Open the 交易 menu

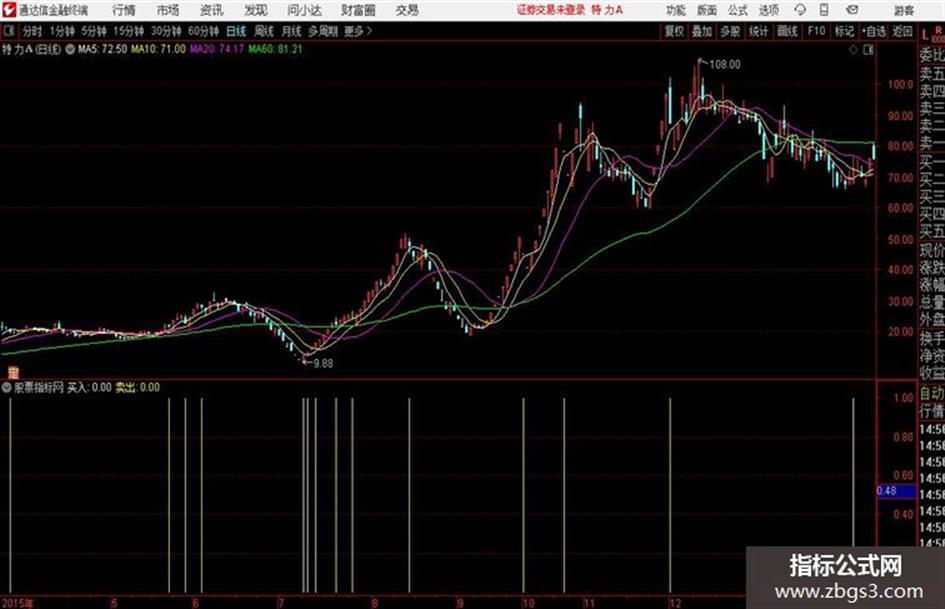(407, 10)
